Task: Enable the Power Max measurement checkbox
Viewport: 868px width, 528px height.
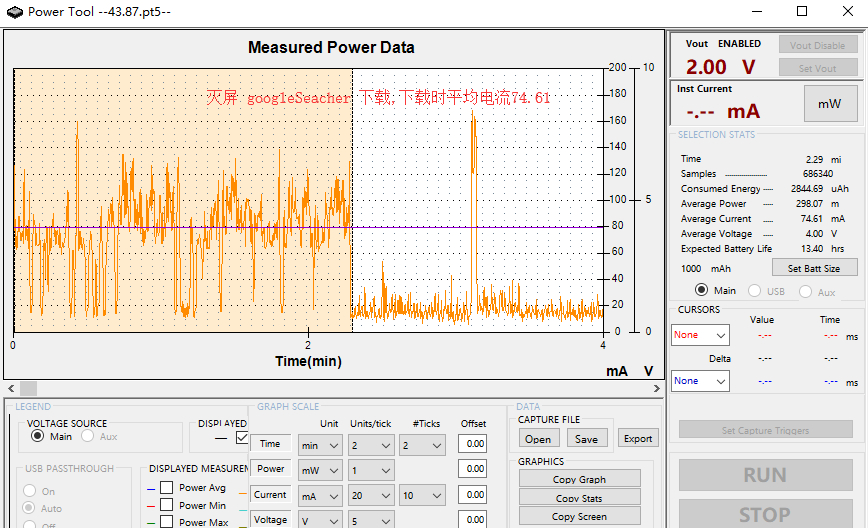Action: [x=167, y=522]
